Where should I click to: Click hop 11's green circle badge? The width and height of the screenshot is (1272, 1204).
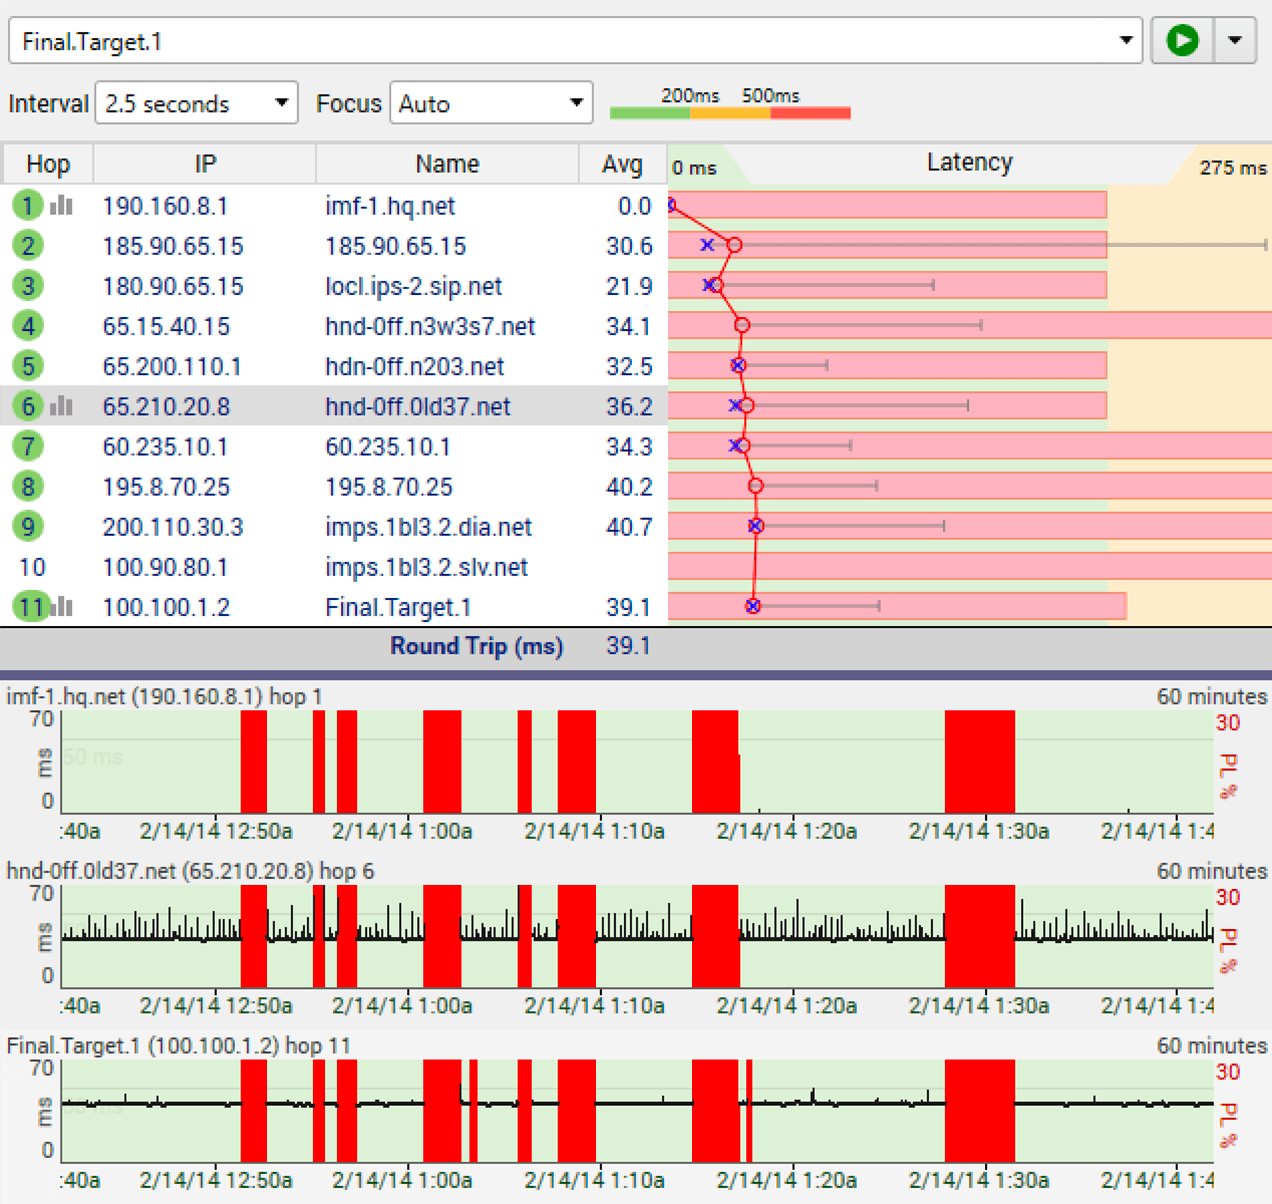click(x=31, y=607)
